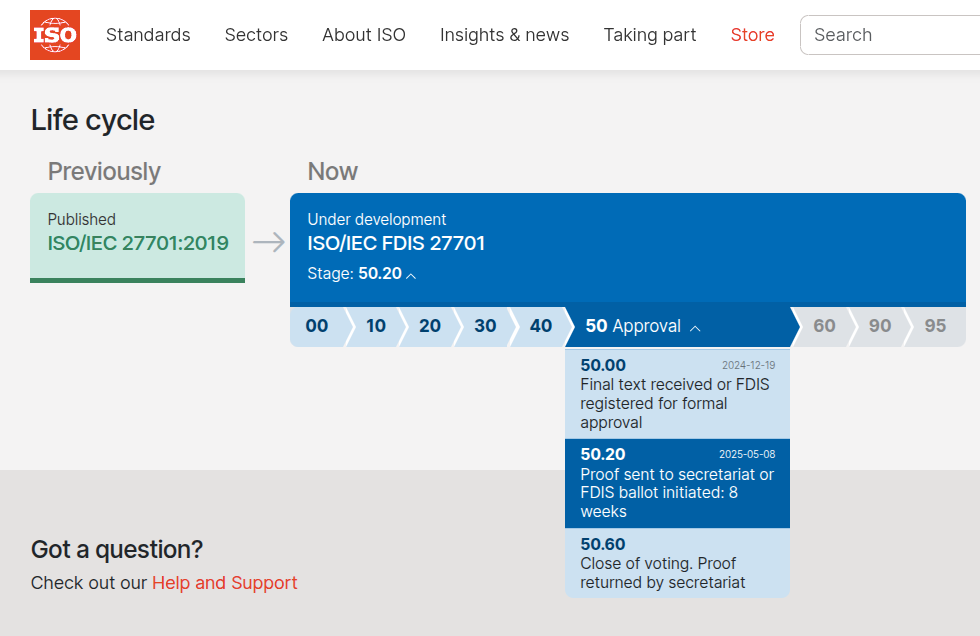Screen dimensions: 980x636
Task: Select stage 40 in life cycle bar
Action: [x=541, y=326]
